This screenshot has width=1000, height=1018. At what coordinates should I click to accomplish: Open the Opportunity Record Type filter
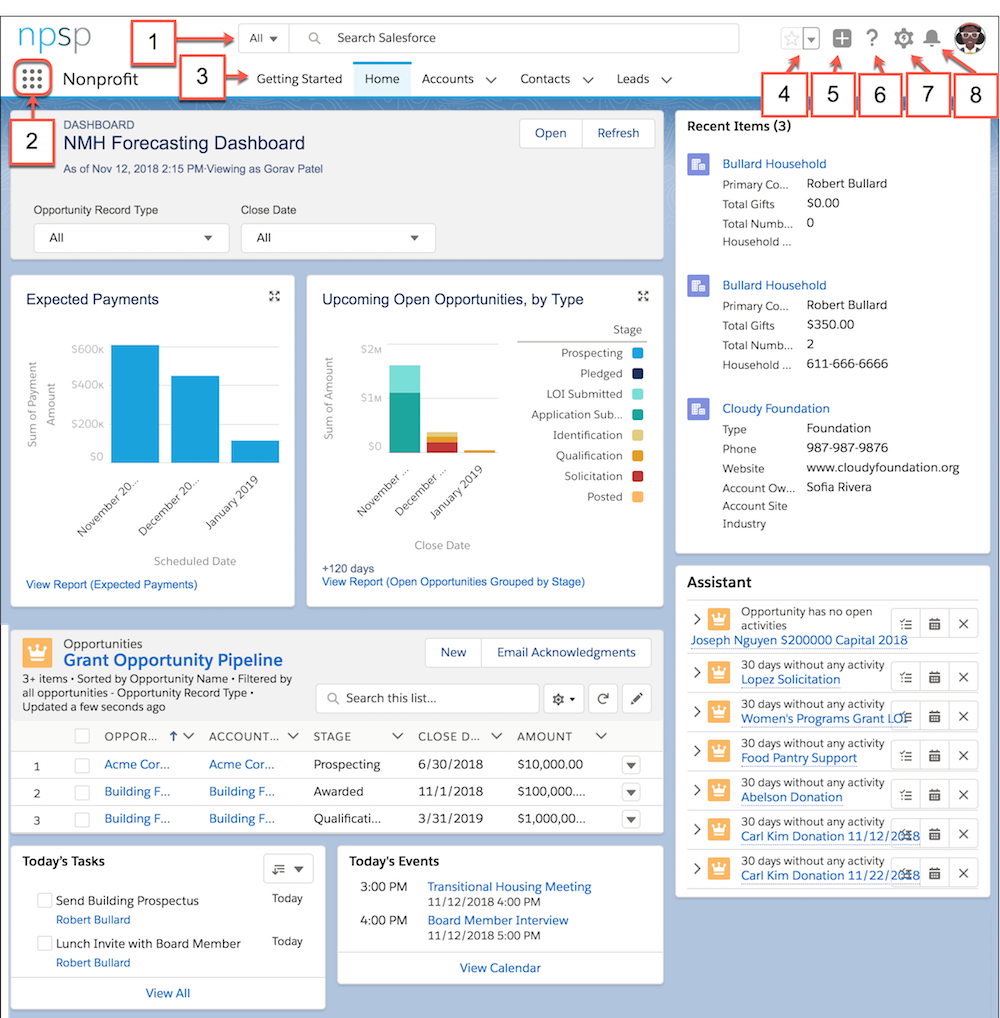(131, 238)
